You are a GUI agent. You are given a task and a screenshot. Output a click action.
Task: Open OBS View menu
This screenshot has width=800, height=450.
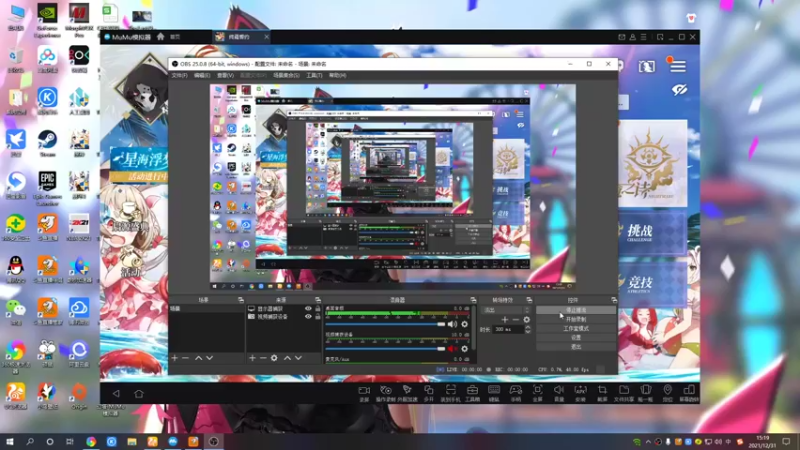click(x=225, y=76)
